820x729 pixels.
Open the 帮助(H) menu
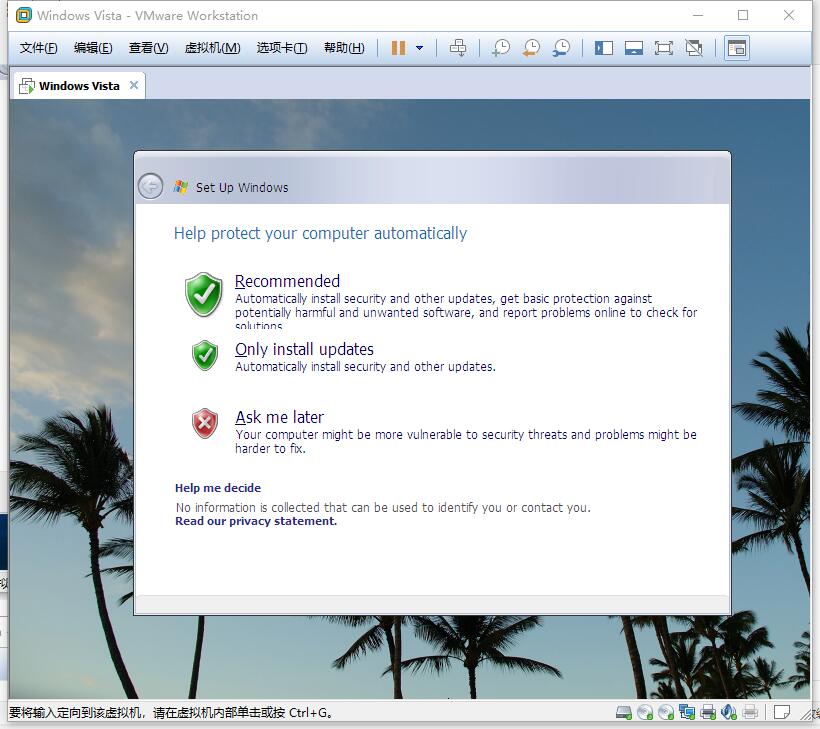(x=344, y=48)
